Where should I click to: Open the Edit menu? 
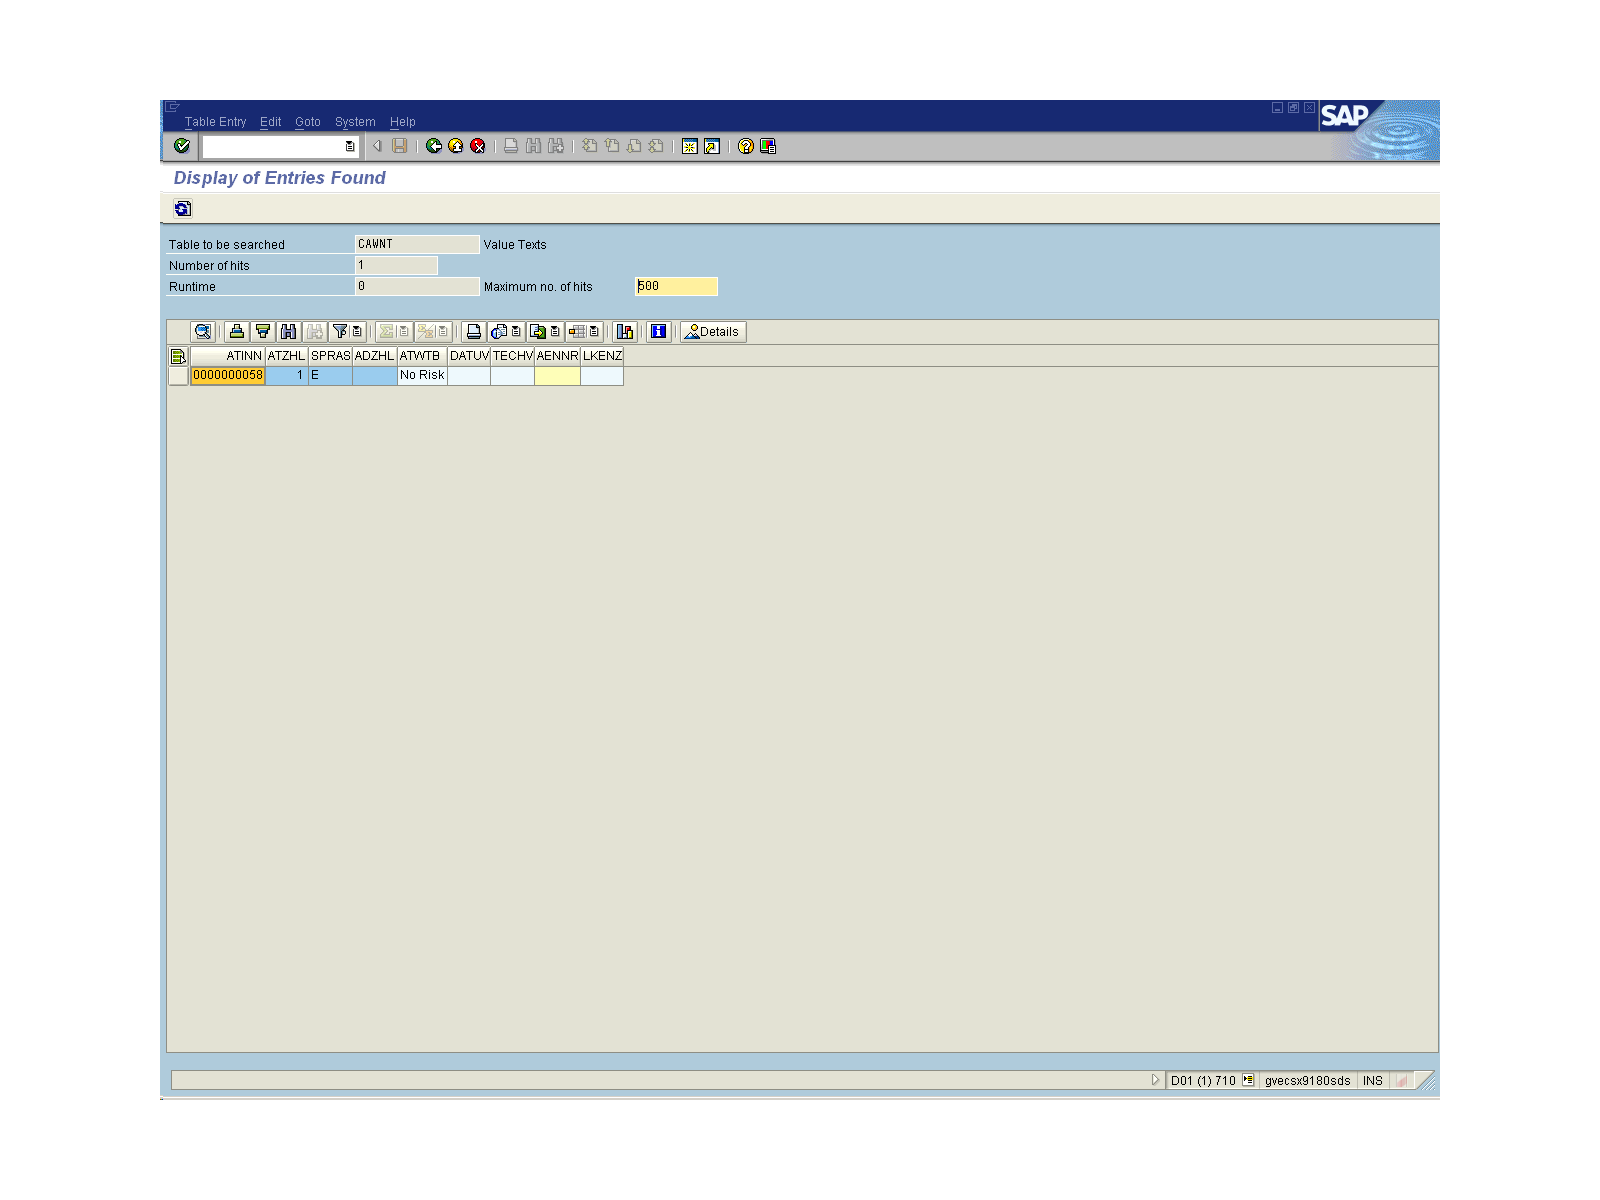click(x=271, y=122)
